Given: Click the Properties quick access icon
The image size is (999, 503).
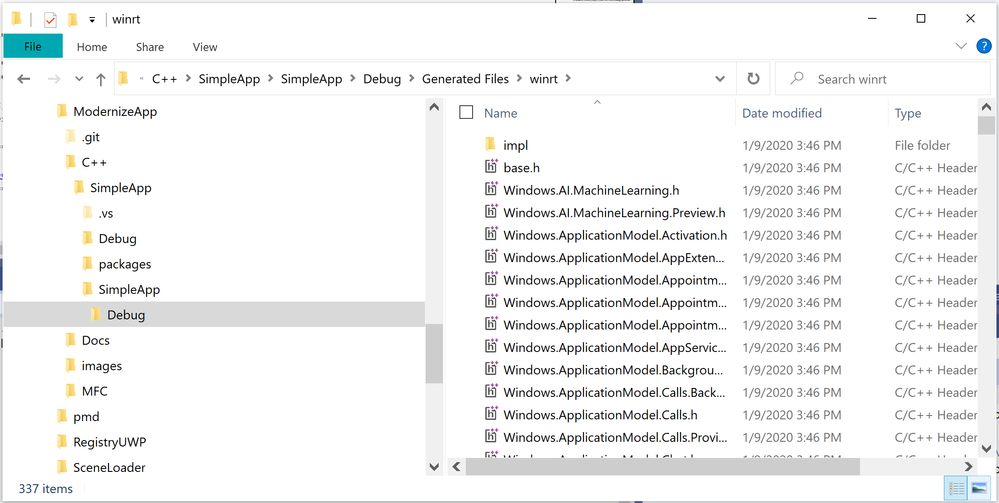Looking at the screenshot, I should tap(50, 19).
